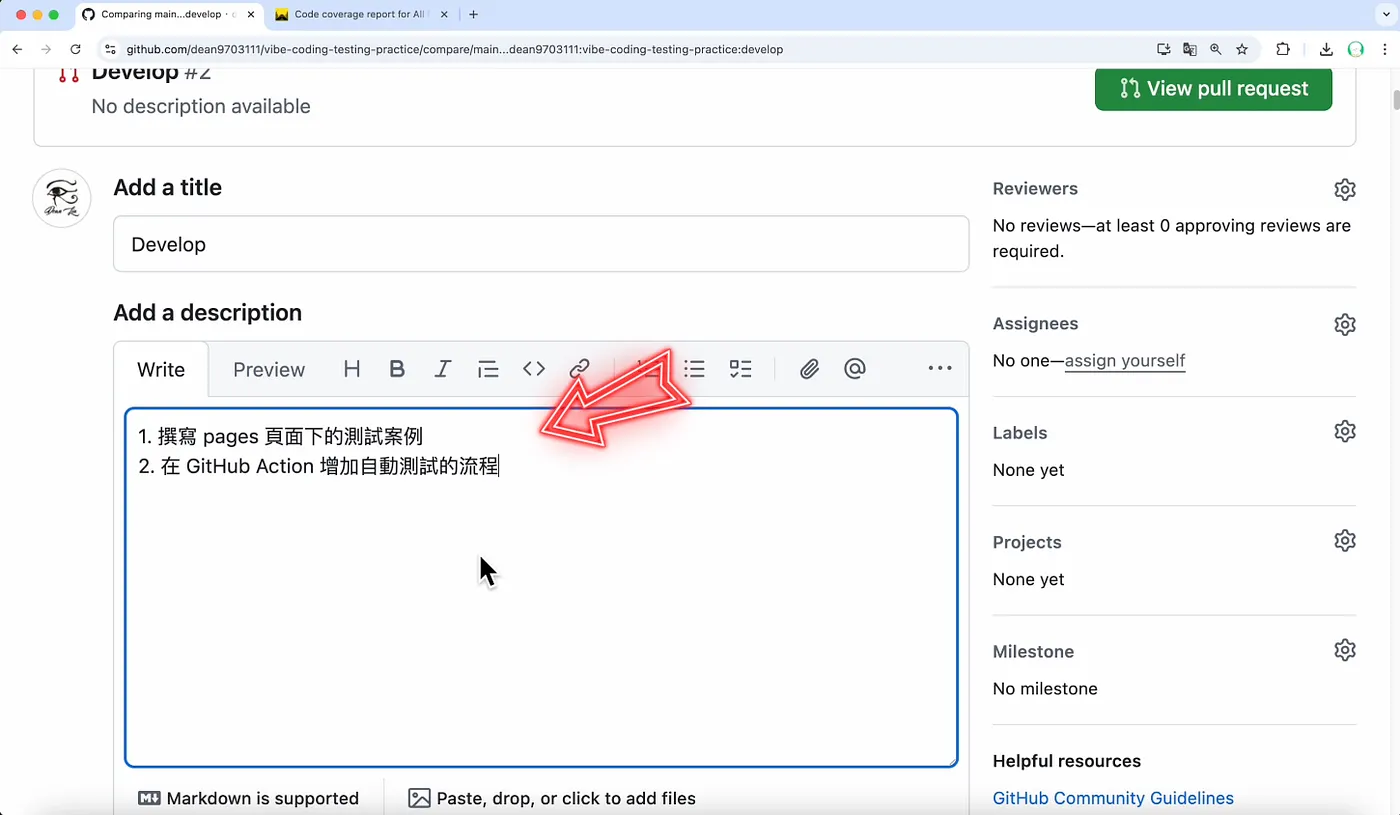Open more formatting options ellipsis
This screenshot has height=815, width=1400.
click(940, 369)
